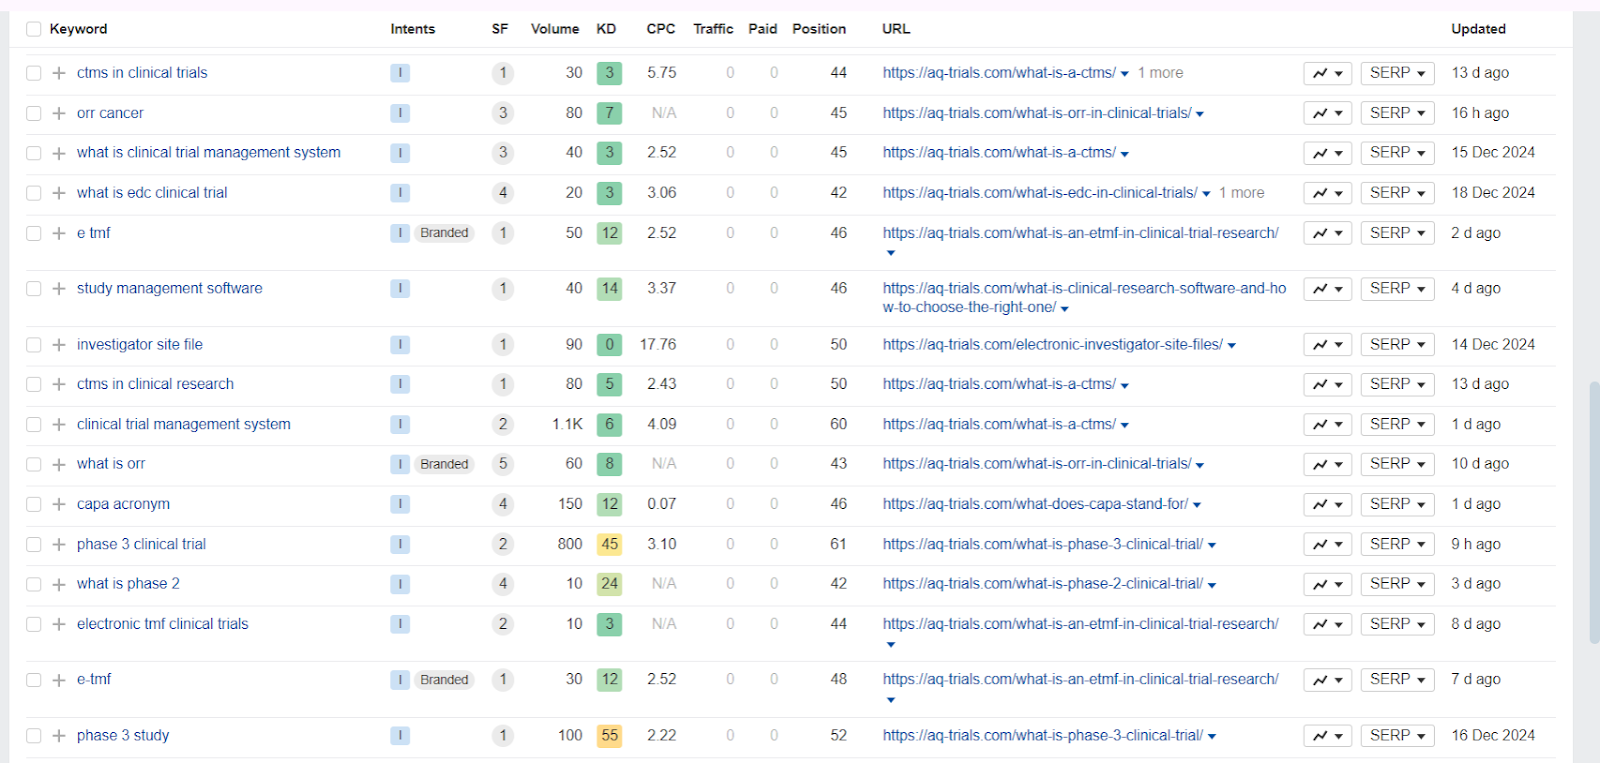Click KD badge 45 for 'phase 3 clinical trial'
The image size is (1600, 763).
[x=609, y=544]
